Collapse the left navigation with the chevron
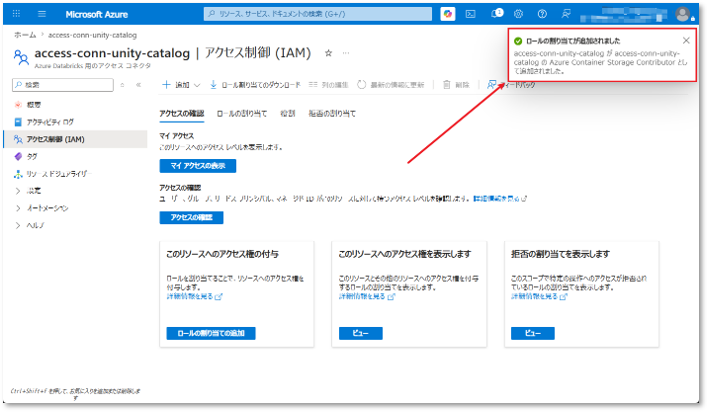 [x=139, y=85]
